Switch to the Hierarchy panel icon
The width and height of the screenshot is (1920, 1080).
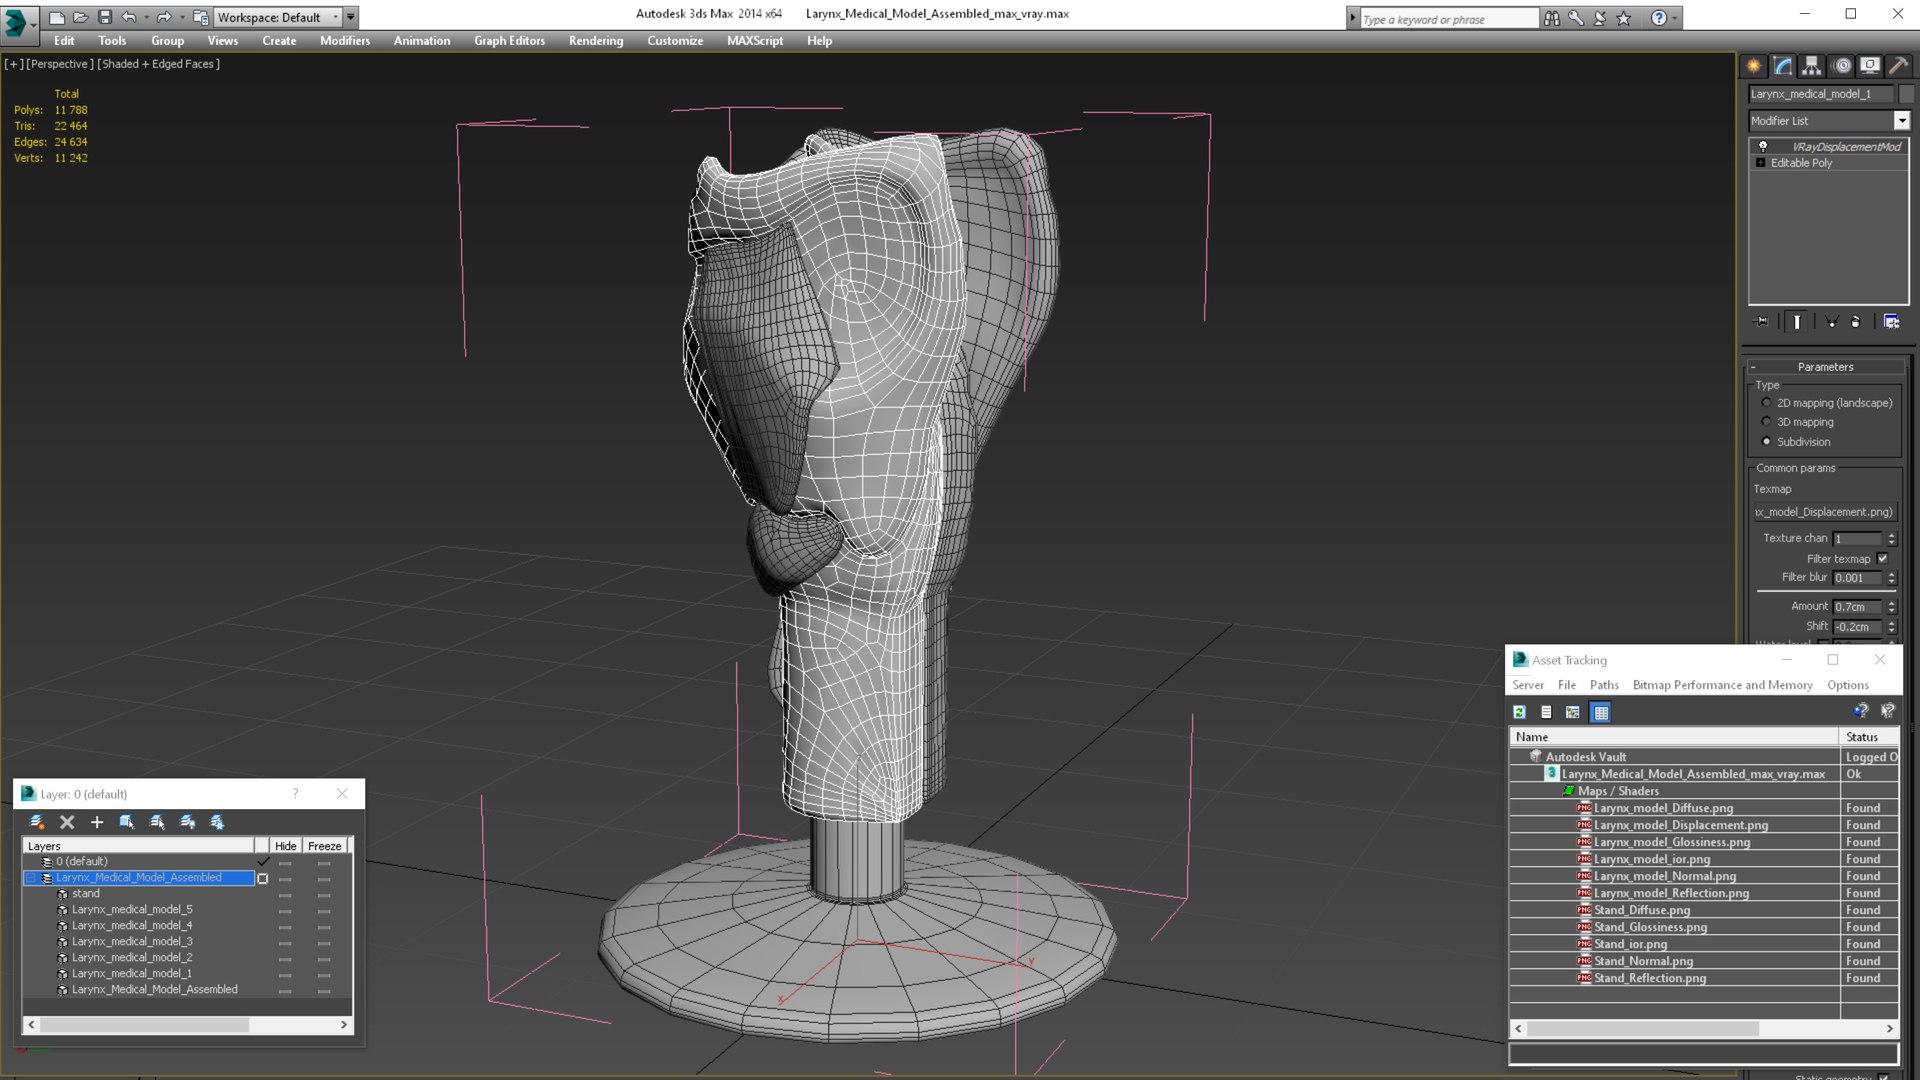click(x=1812, y=66)
